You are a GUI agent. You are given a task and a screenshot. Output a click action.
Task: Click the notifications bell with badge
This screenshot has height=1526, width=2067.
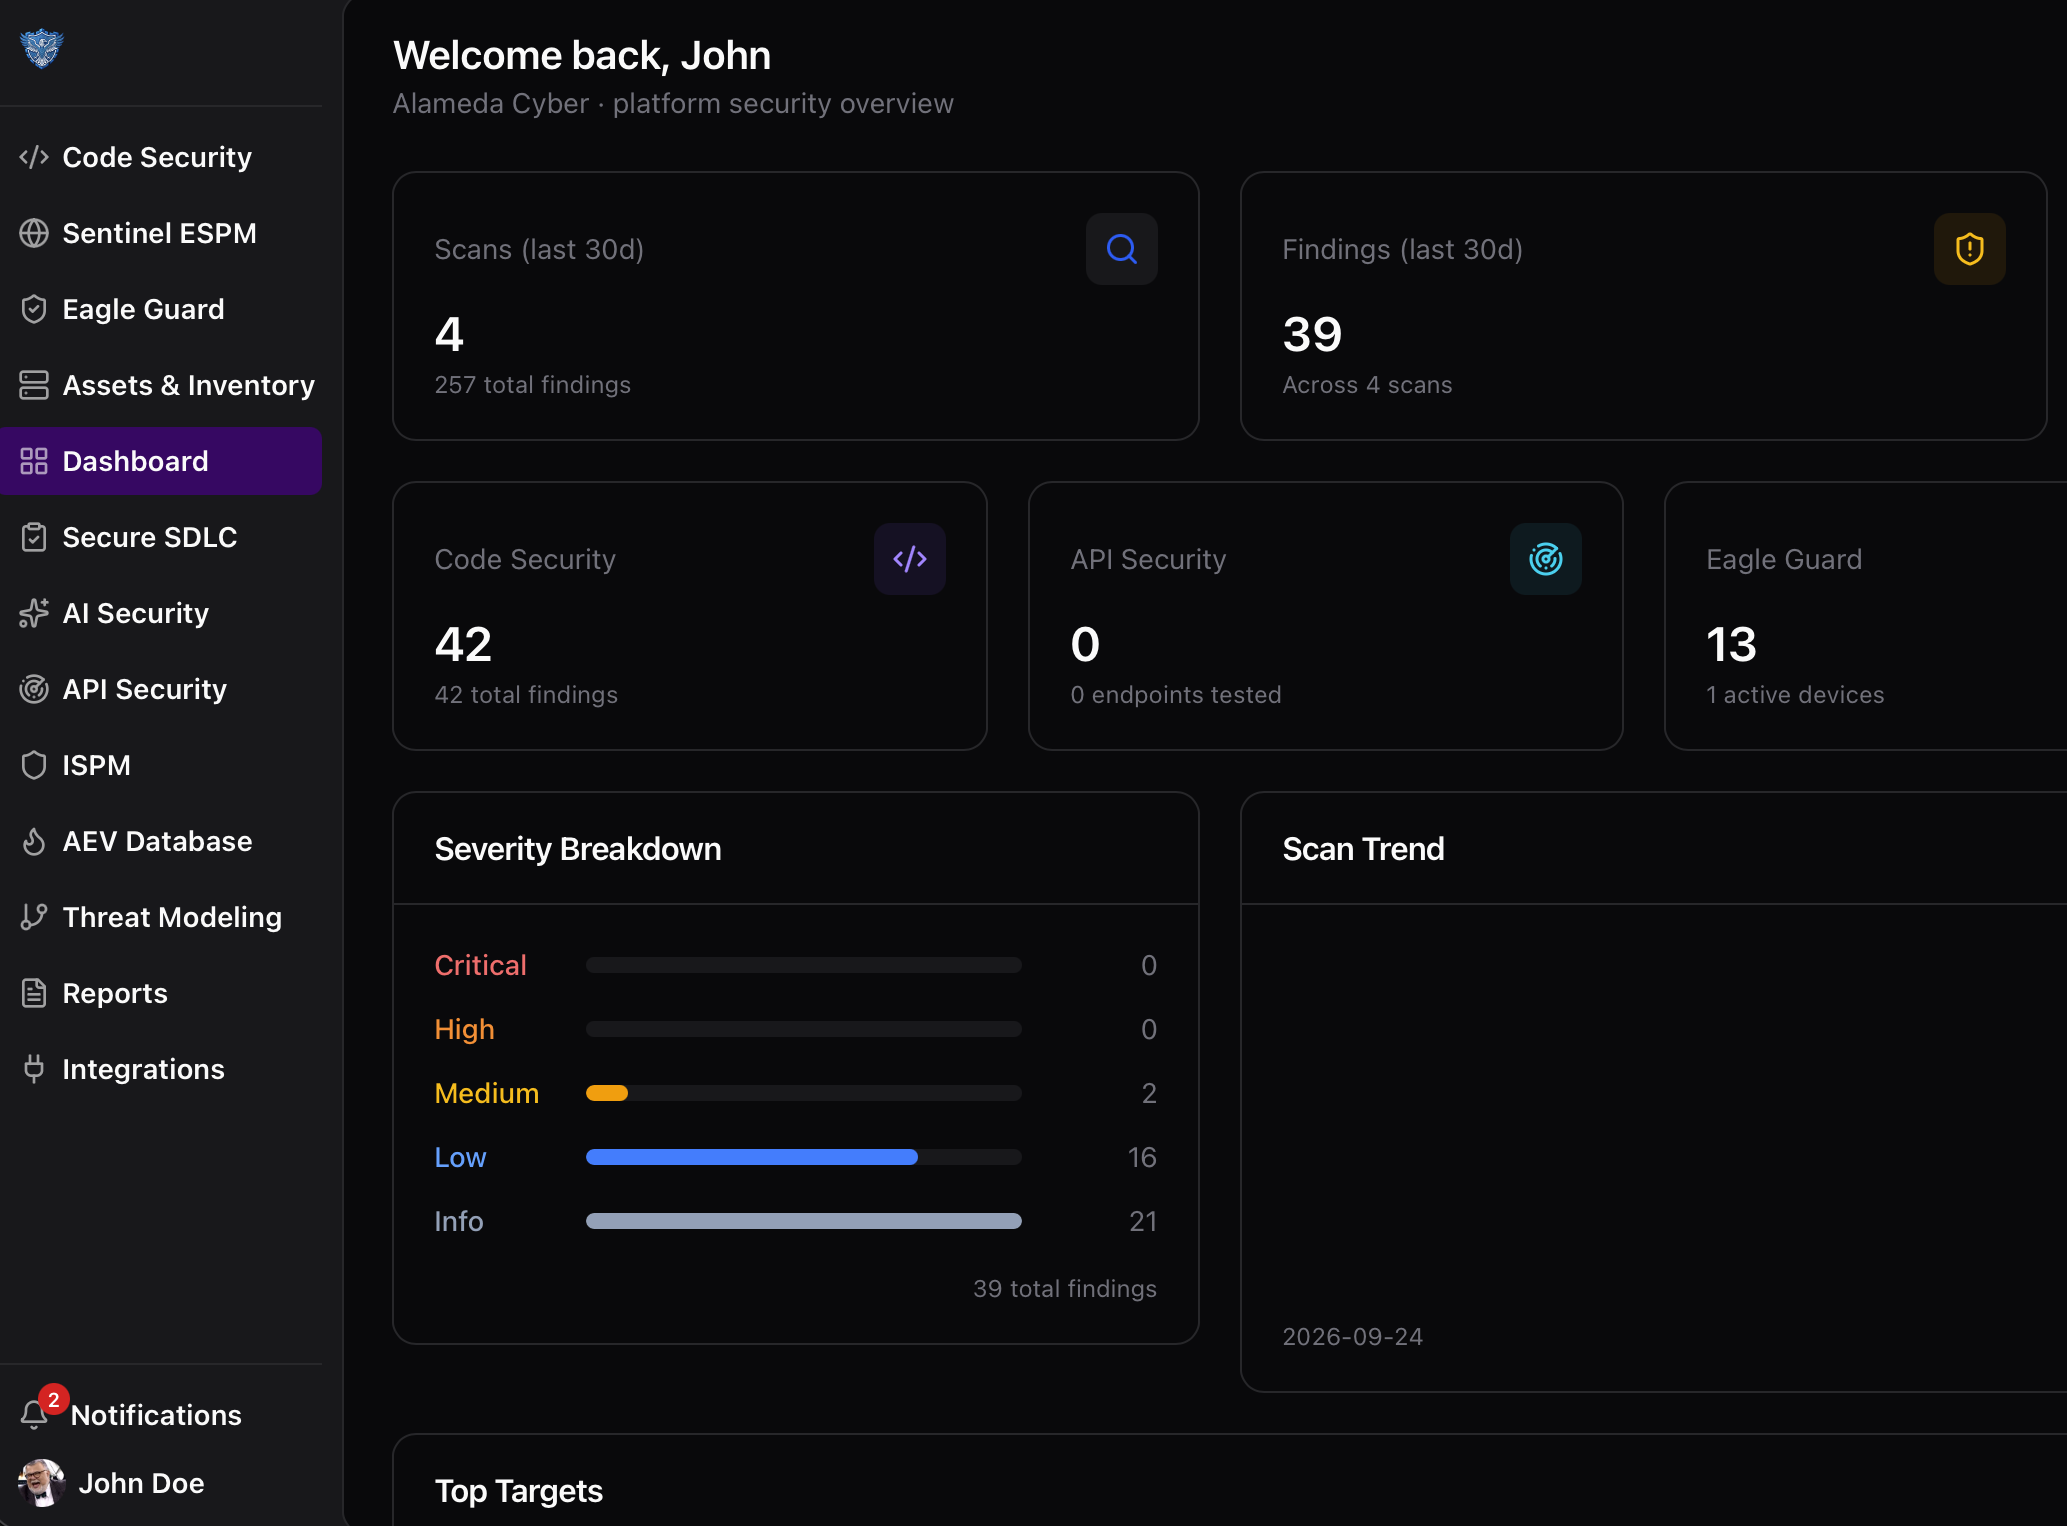[x=40, y=1408]
